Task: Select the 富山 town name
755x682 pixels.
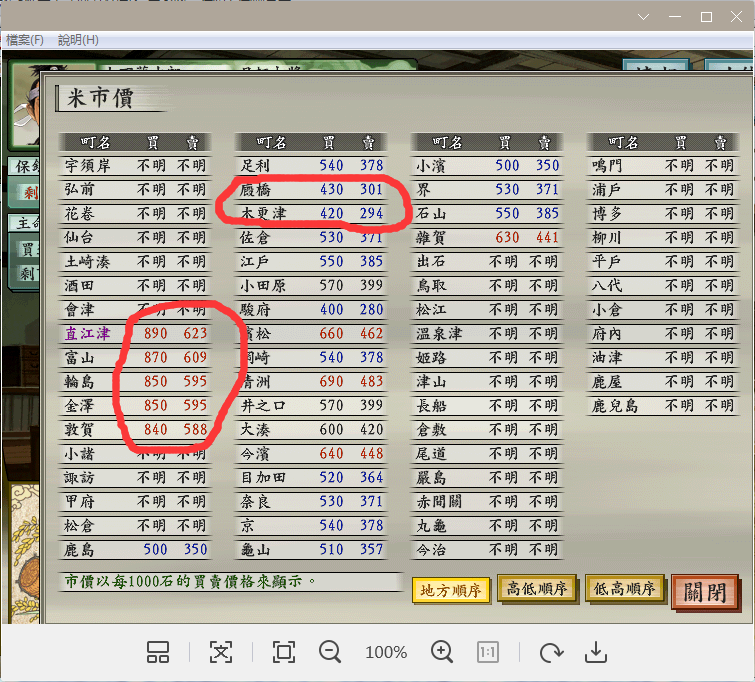Action: coord(79,357)
